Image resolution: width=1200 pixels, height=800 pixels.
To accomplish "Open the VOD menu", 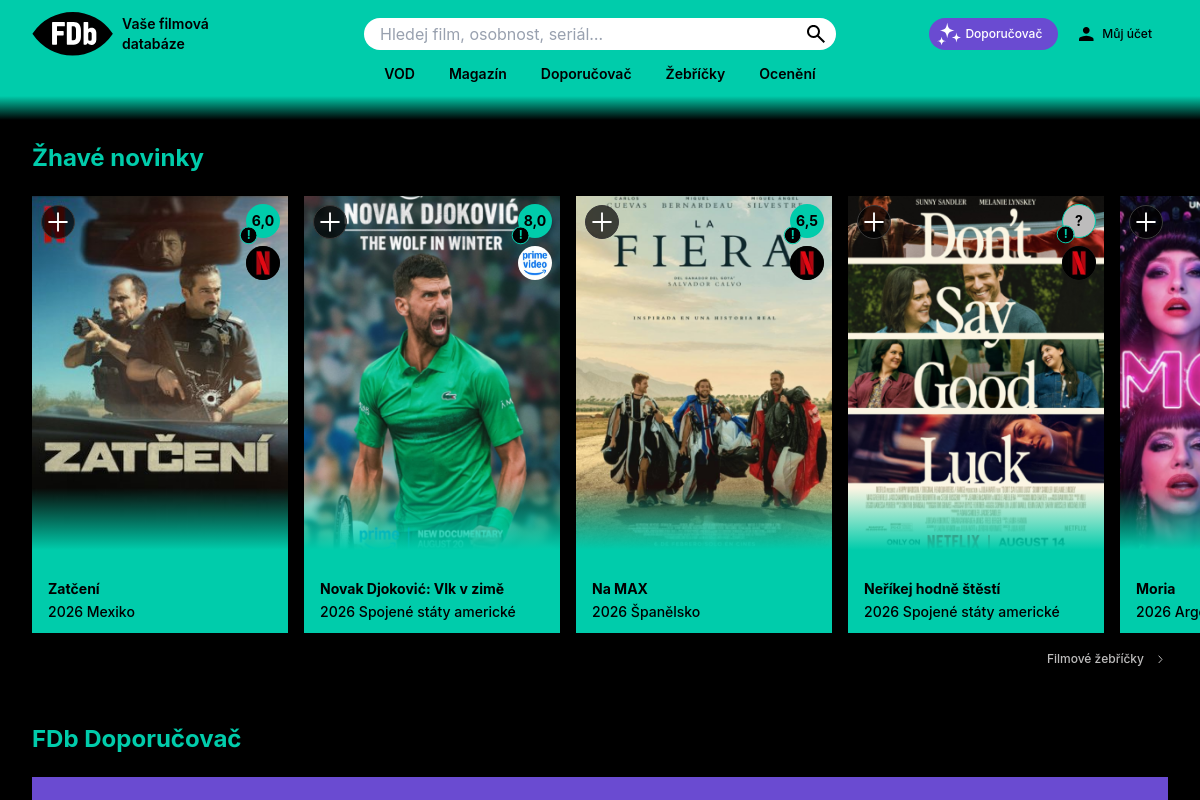I will click(x=400, y=74).
